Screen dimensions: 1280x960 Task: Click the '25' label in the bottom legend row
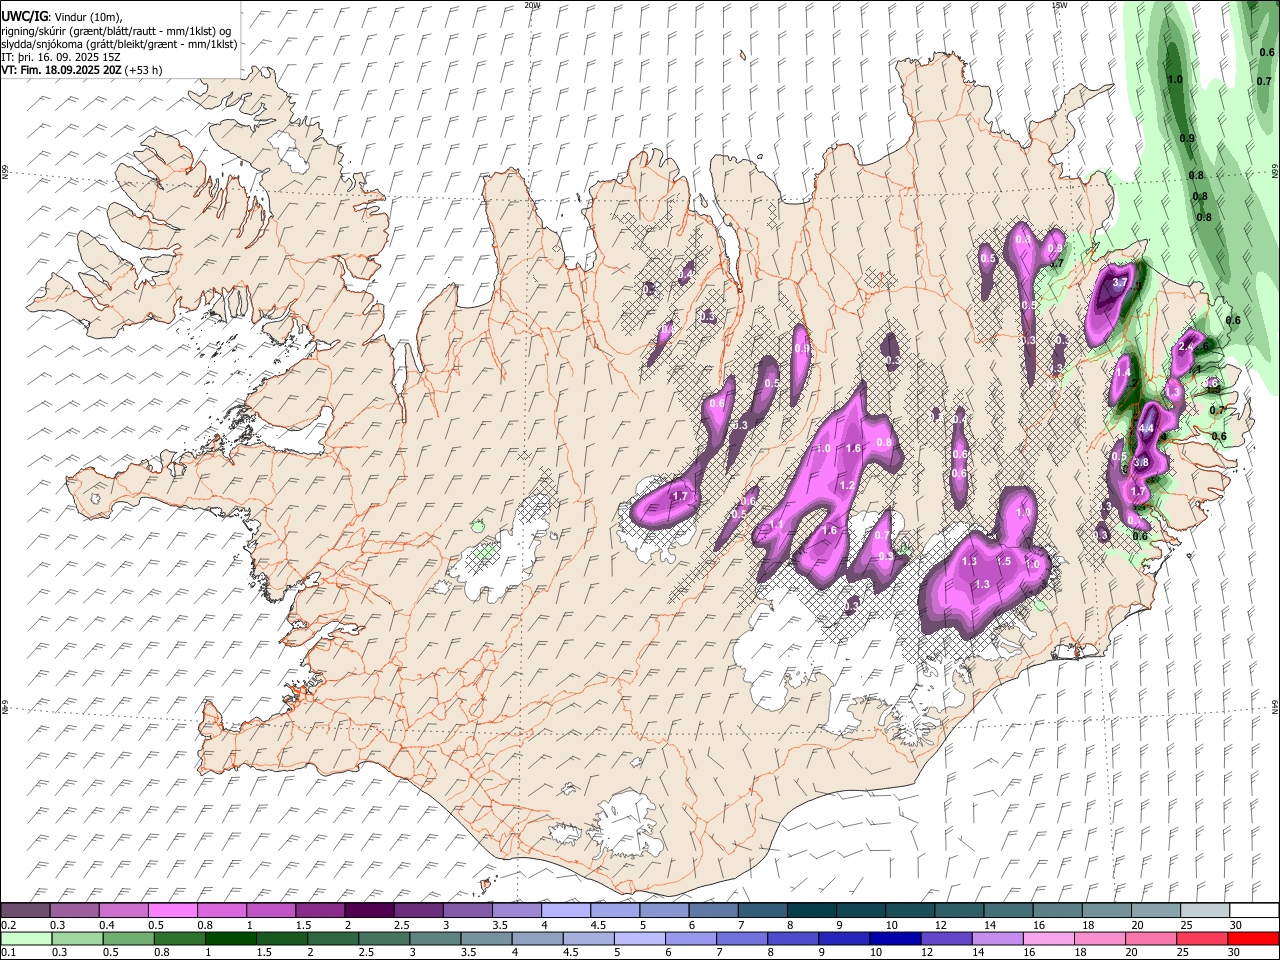pyautogui.click(x=1185, y=952)
